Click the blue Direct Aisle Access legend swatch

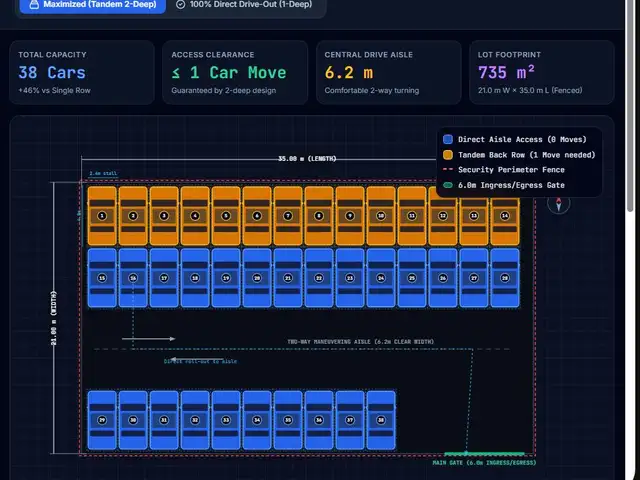[x=448, y=139]
